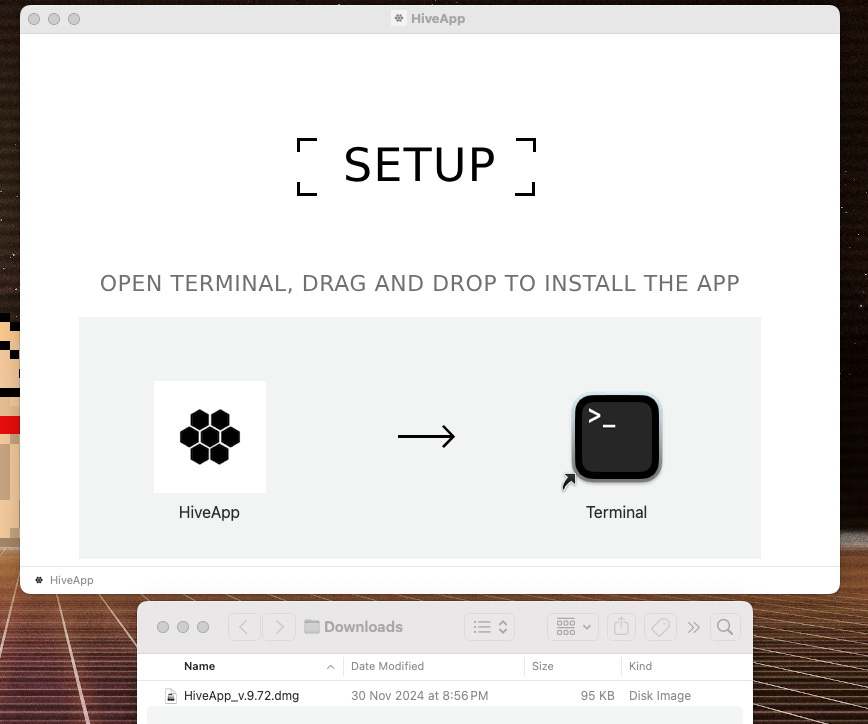Screen dimensions: 868x724
Task: Go back in the Downloads Finder window
Action: tap(244, 627)
